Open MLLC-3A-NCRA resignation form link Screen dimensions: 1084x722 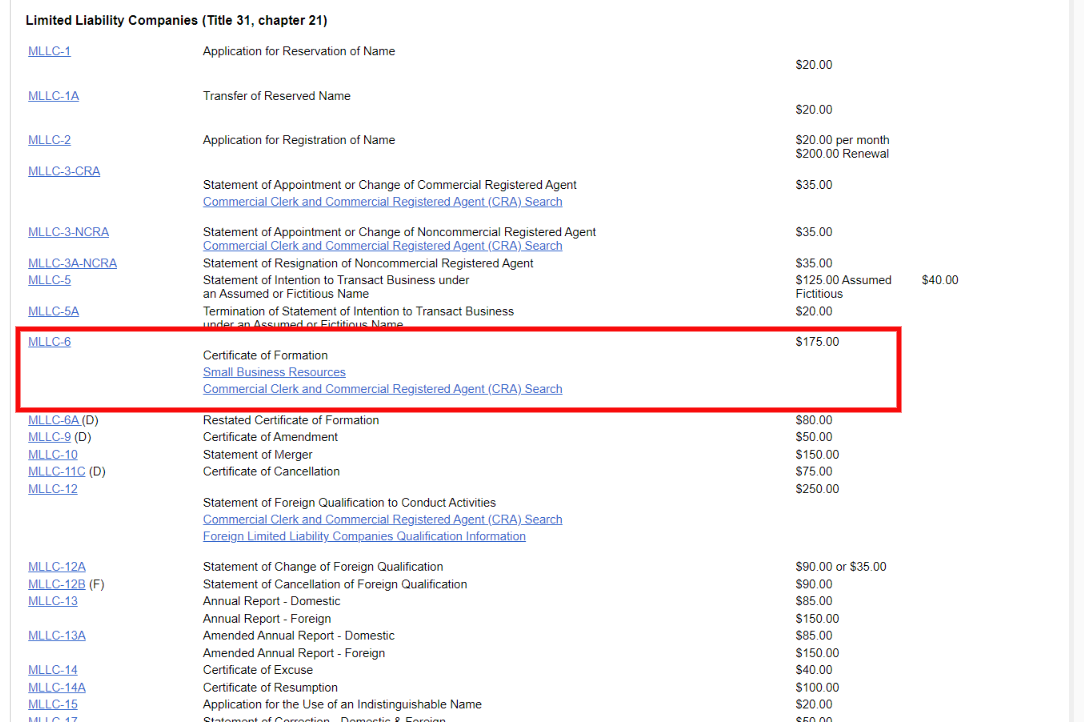pyautogui.click(x=72, y=263)
